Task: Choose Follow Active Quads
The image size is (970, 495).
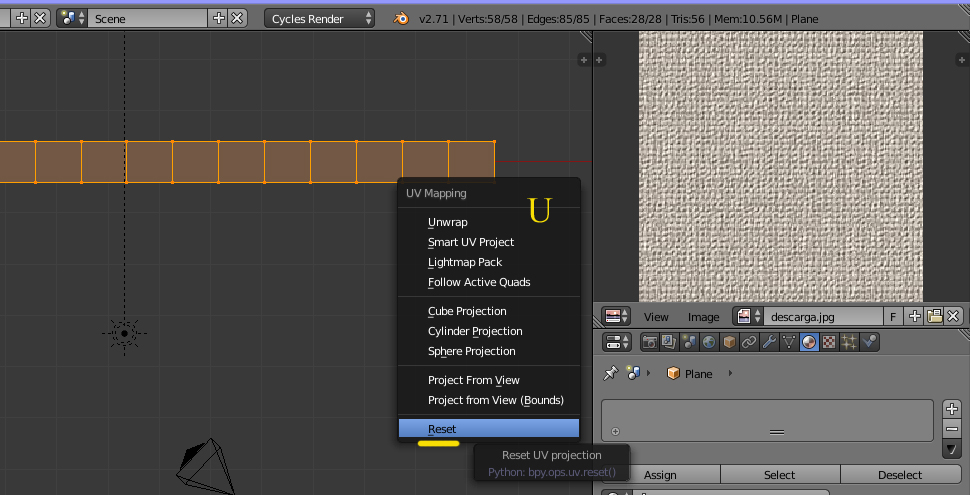Action: [489, 282]
